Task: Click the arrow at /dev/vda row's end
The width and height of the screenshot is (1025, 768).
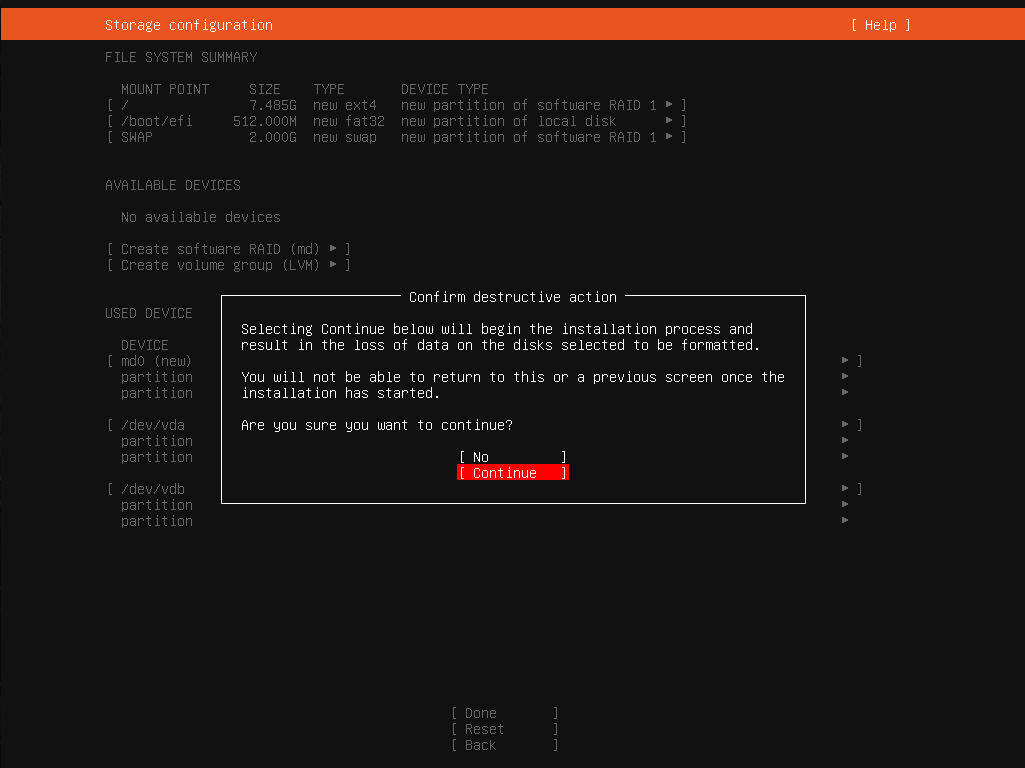Action: coord(846,425)
